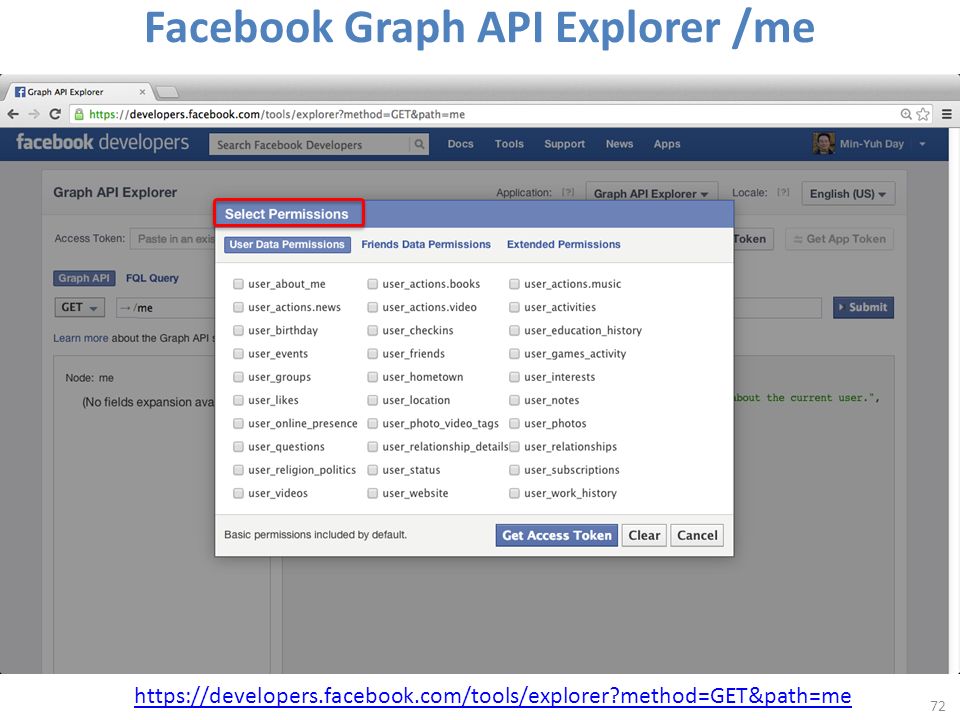Switch to Friends Data Permissions tab
This screenshot has width=960, height=720.
426,244
